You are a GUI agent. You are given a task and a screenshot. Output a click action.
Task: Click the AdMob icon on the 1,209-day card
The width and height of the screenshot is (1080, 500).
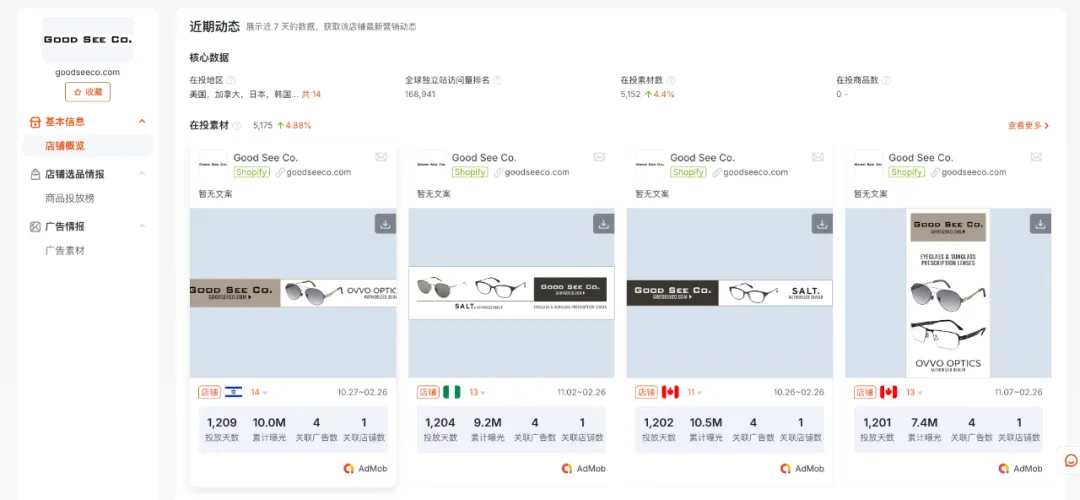[349, 468]
